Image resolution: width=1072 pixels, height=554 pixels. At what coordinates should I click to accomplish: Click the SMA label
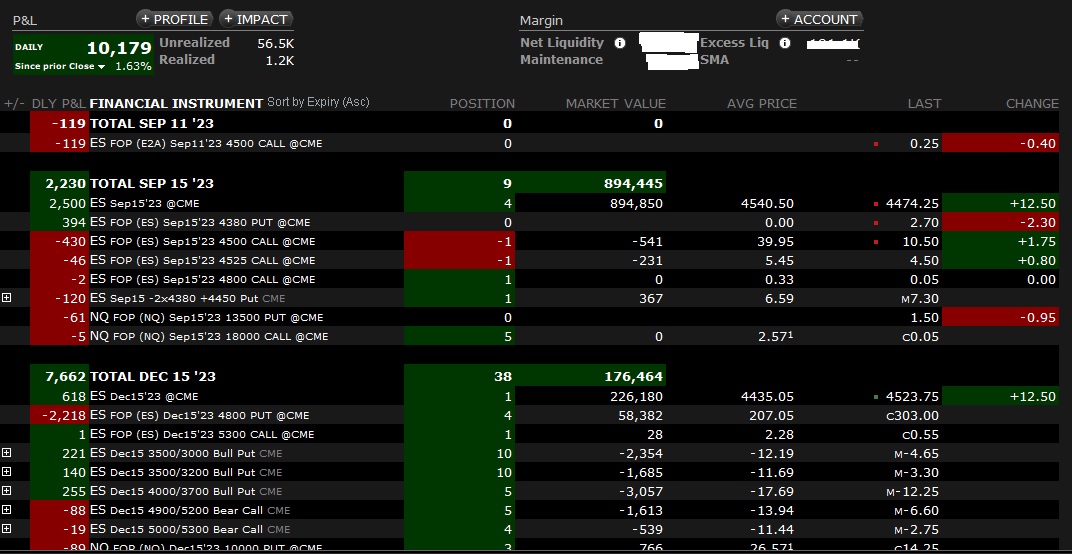714,60
